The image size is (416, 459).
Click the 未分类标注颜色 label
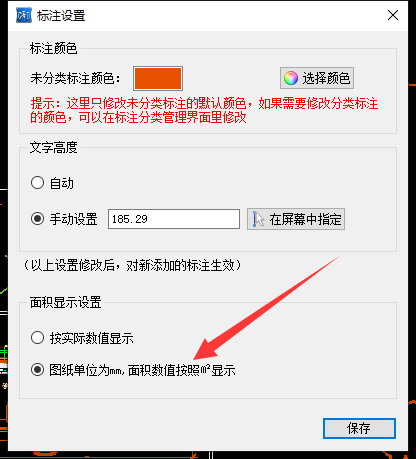(x=75, y=78)
